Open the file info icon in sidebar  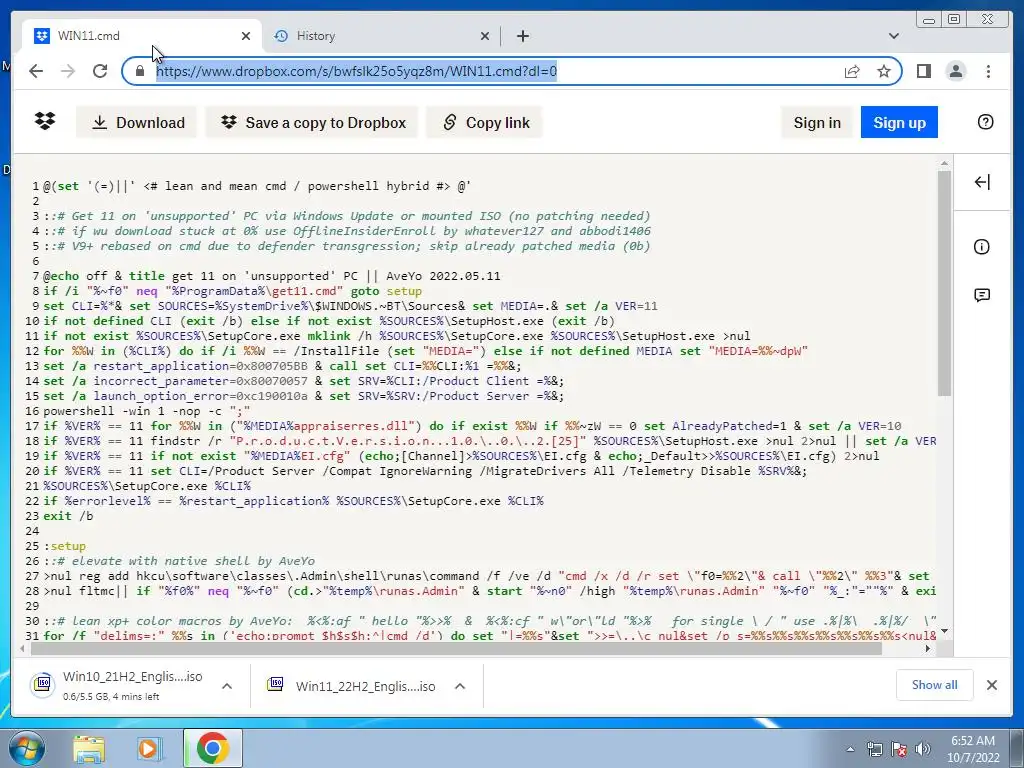click(x=982, y=247)
